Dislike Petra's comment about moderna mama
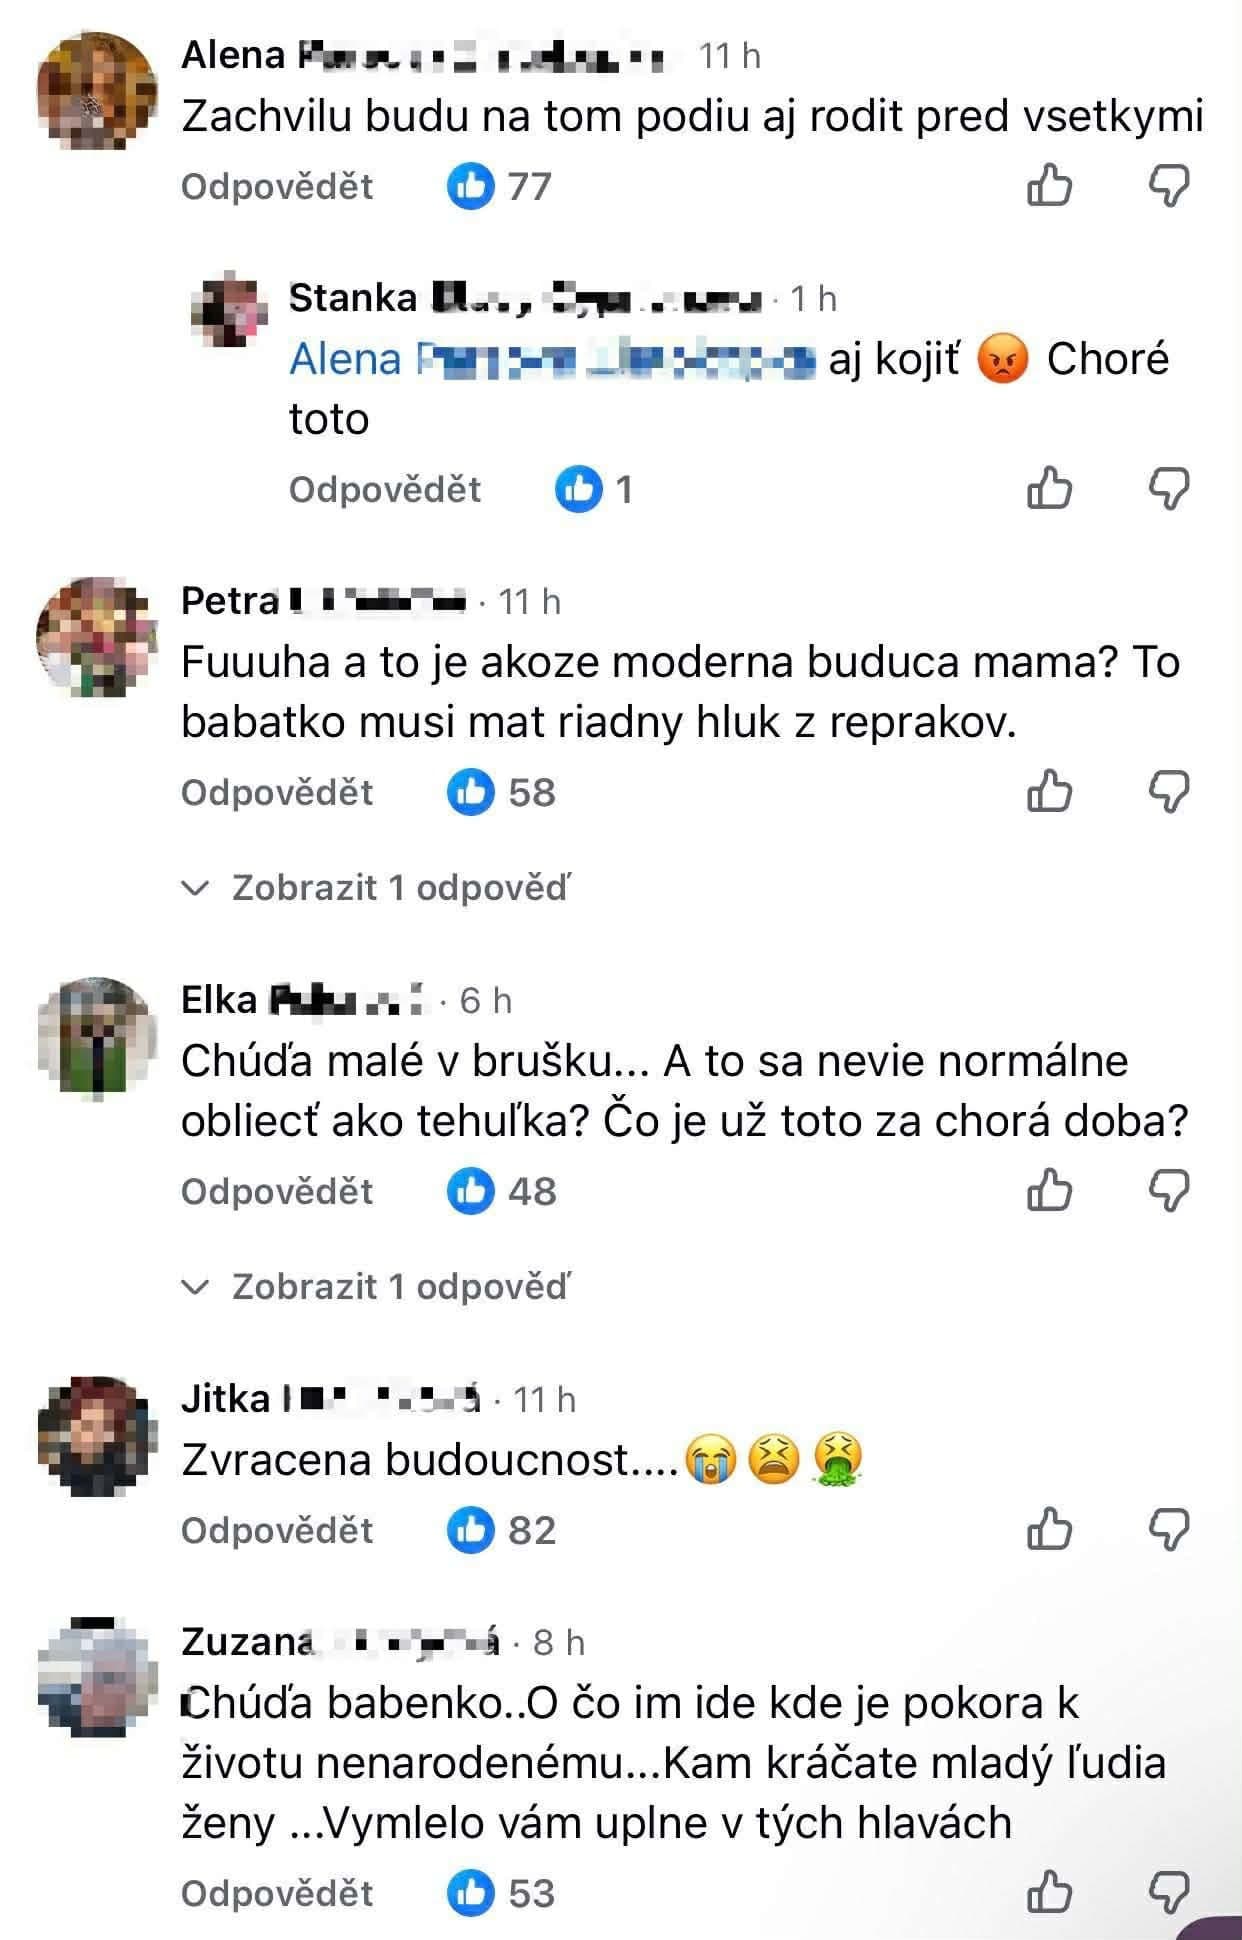 click(1168, 792)
